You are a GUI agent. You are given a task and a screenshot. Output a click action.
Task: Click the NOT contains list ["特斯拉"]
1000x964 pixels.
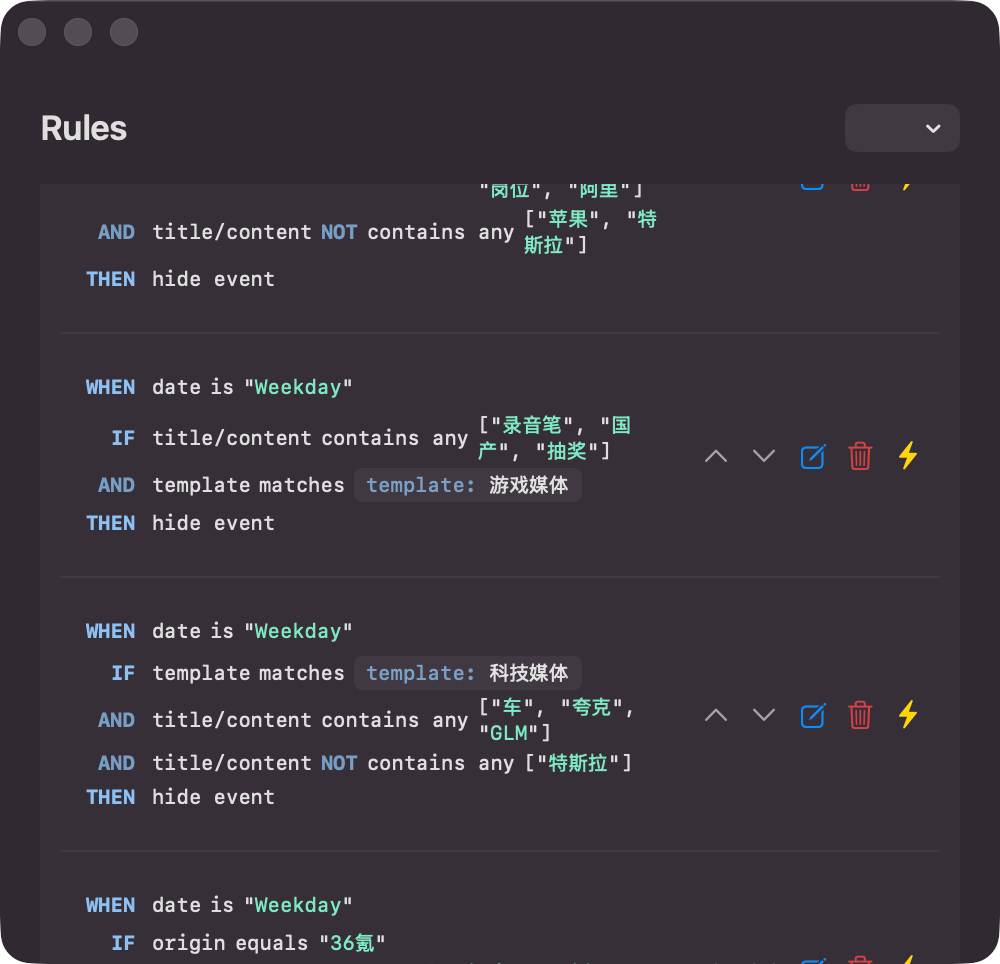pyautogui.click(x=578, y=763)
